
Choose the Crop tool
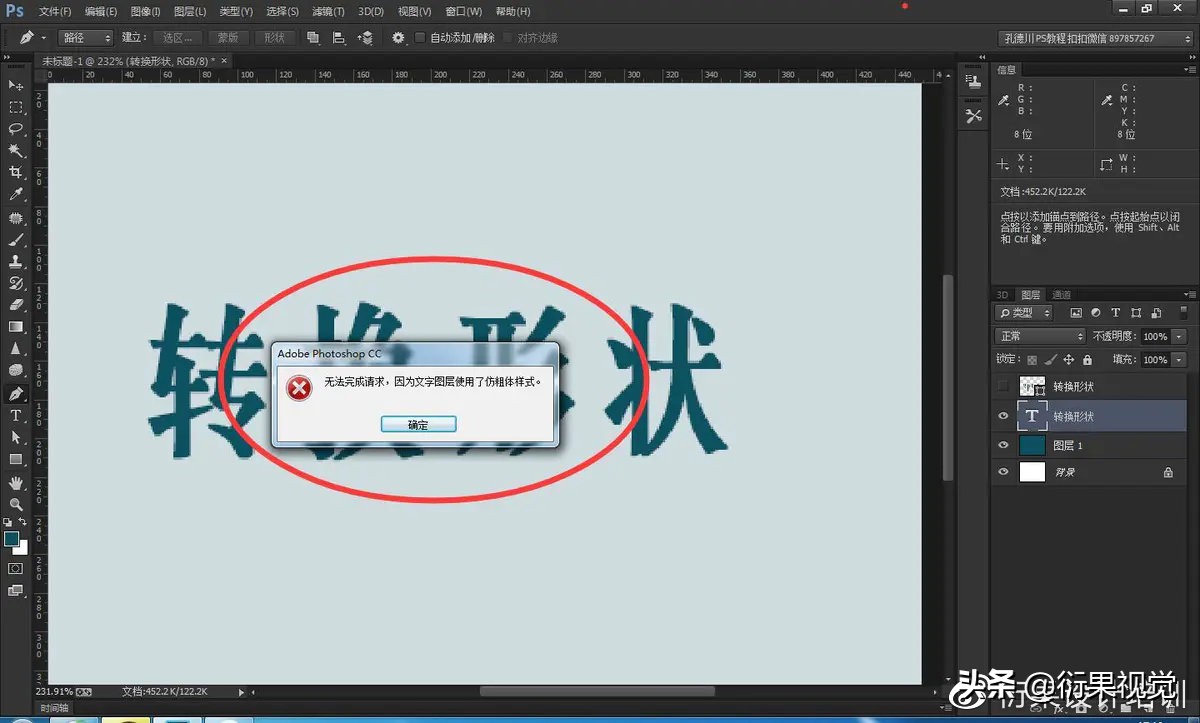[x=15, y=171]
